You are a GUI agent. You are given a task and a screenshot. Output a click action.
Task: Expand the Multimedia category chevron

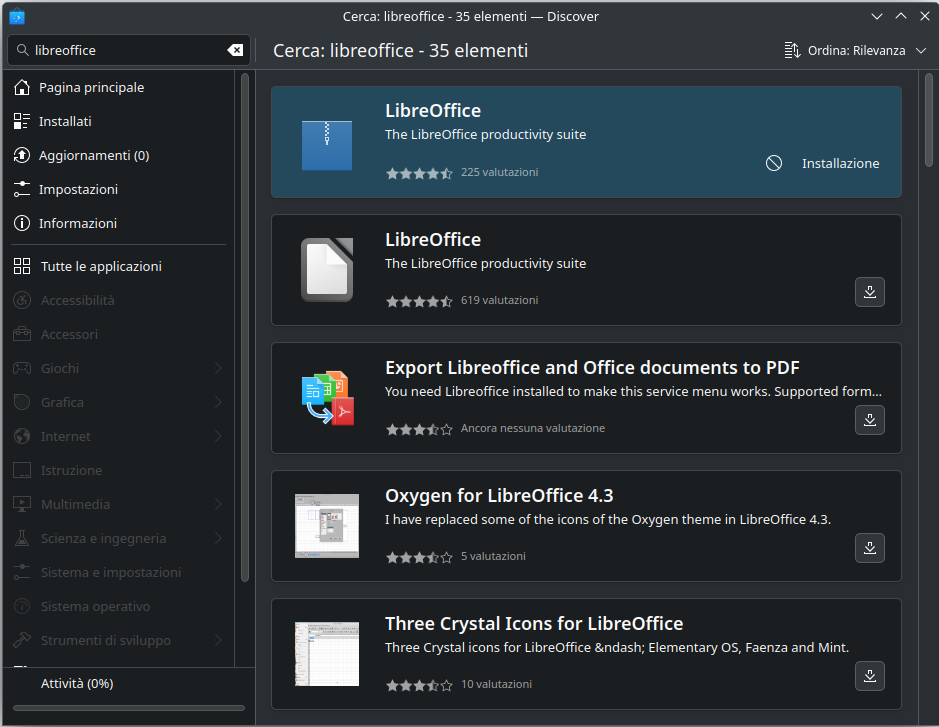(218, 504)
